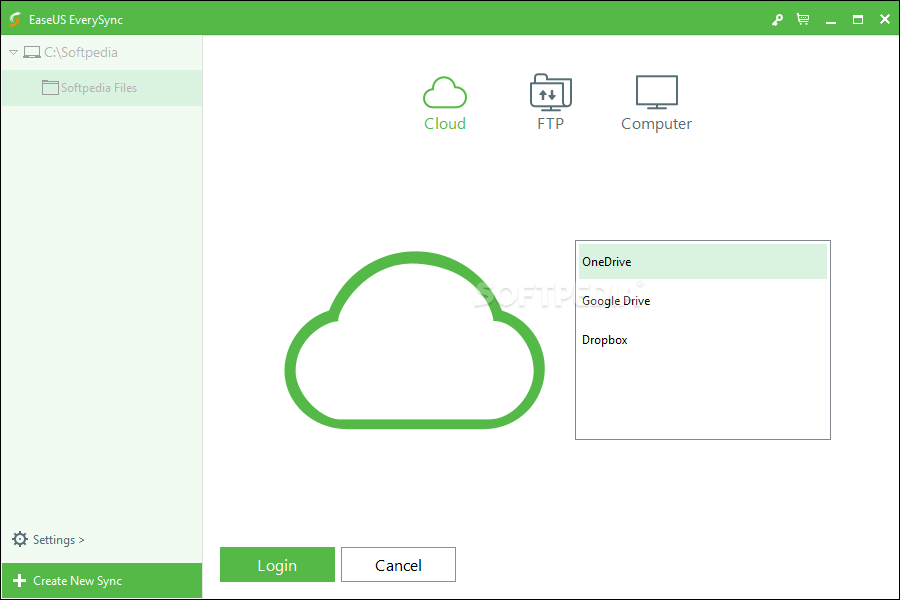Switch to the FTP tab label

click(x=550, y=123)
